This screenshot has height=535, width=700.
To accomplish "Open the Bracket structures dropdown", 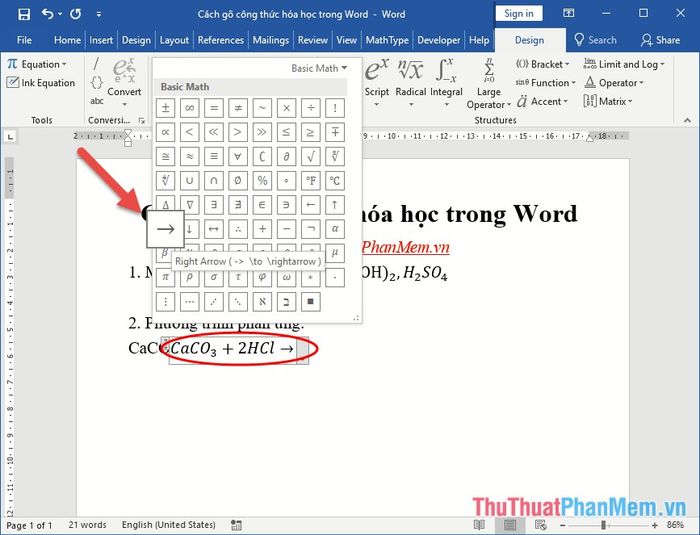I will pyautogui.click(x=543, y=64).
